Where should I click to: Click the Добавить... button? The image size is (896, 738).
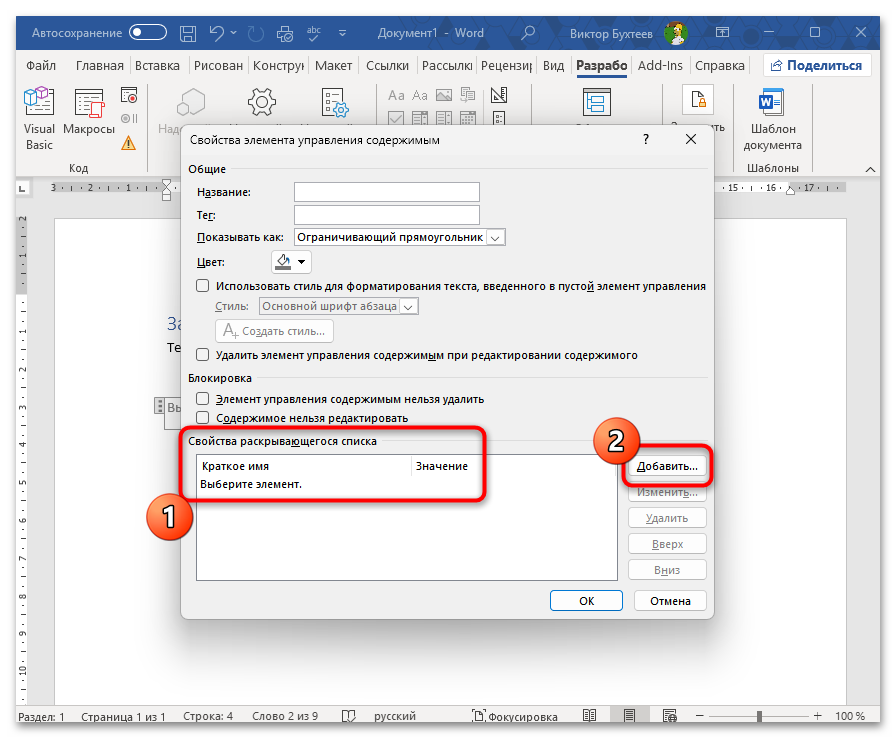667,466
